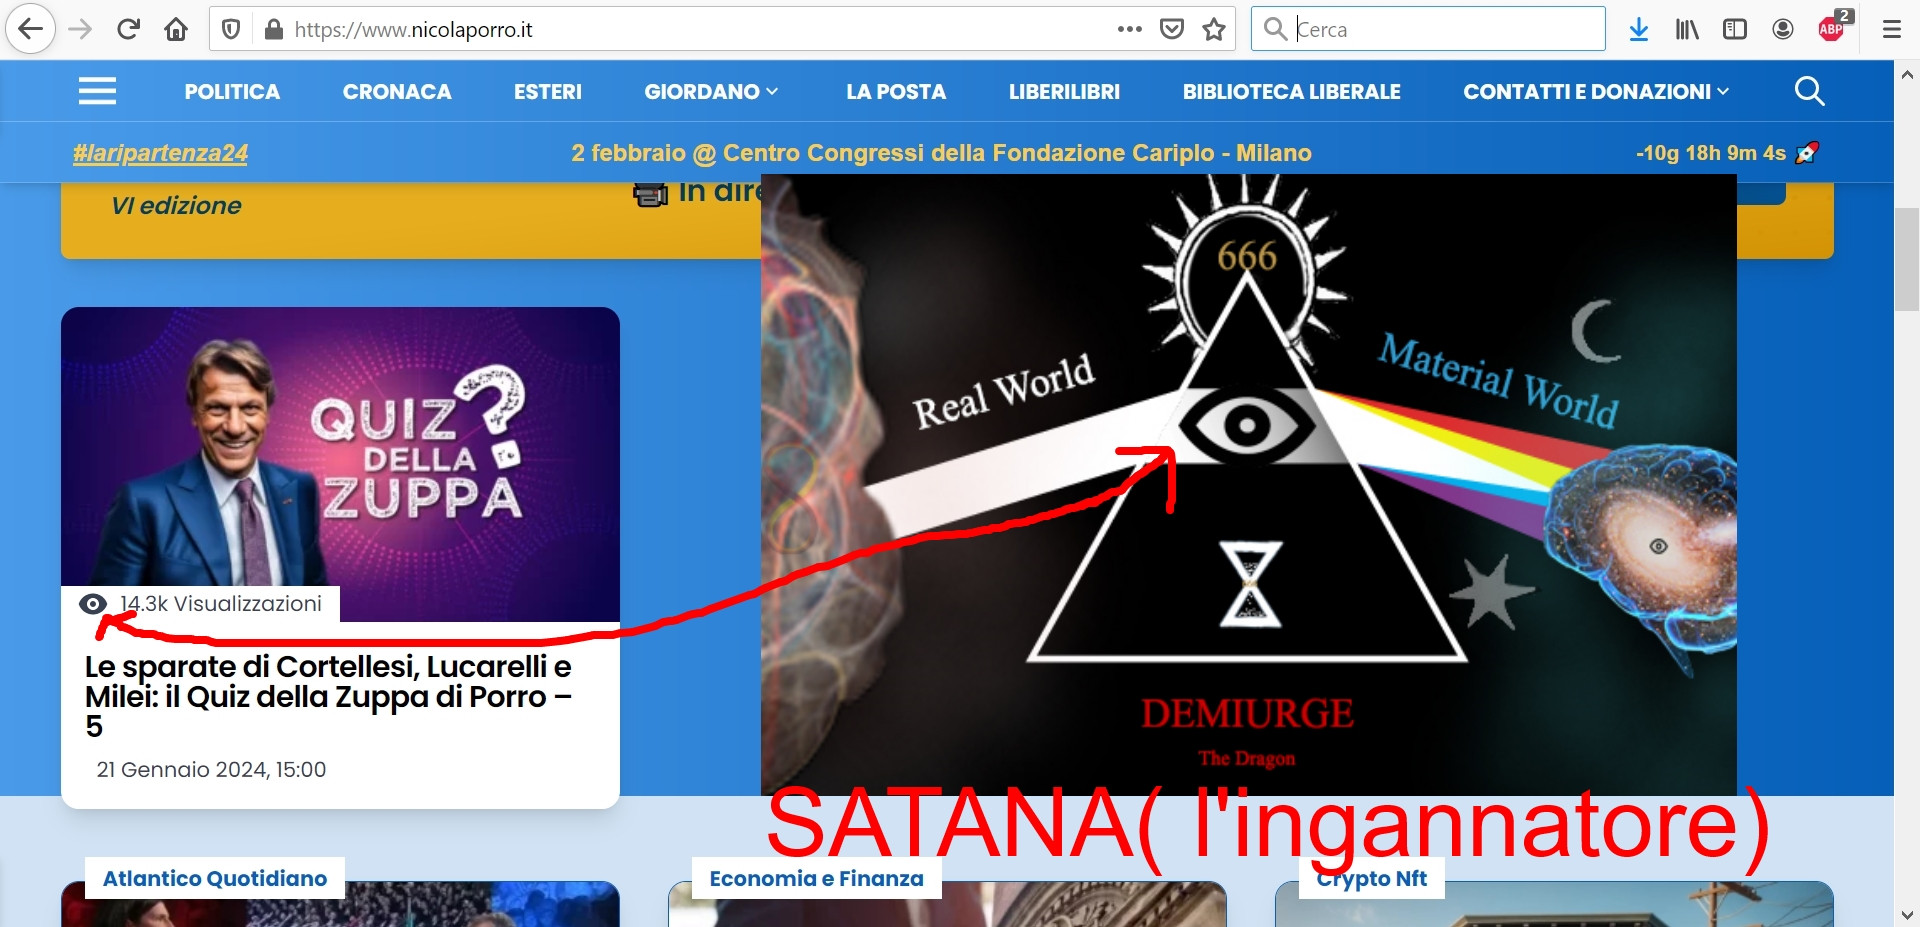Screen dimensions: 1920x927
Task: Click the VI edizione text in banner
Action: pos(176,206)
